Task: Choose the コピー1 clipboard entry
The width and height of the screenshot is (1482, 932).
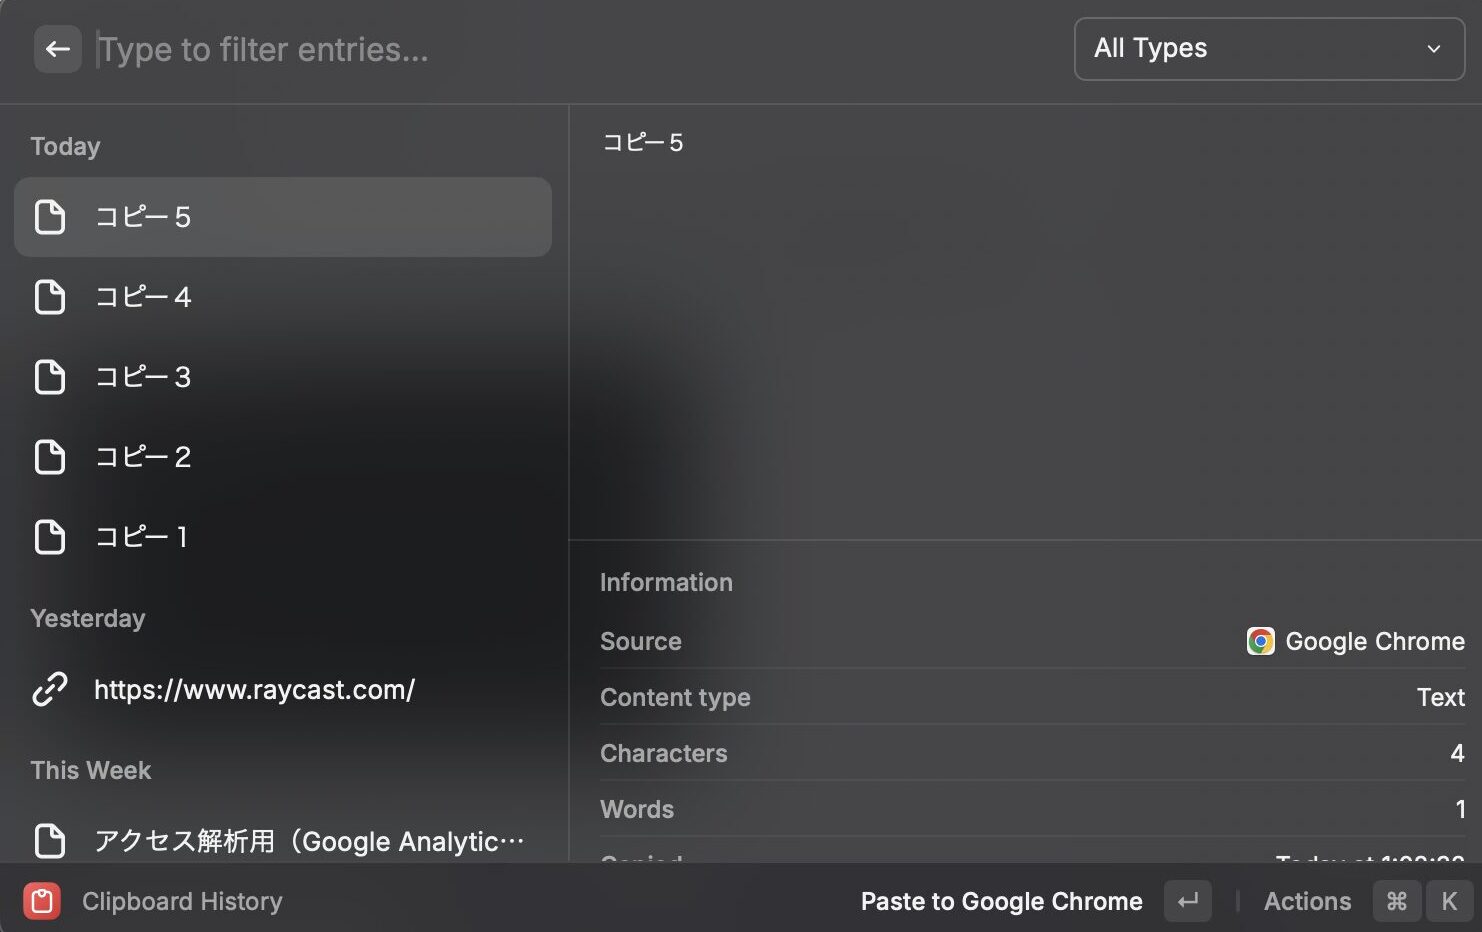Action: pyautogui.click(x=283, y=537)
